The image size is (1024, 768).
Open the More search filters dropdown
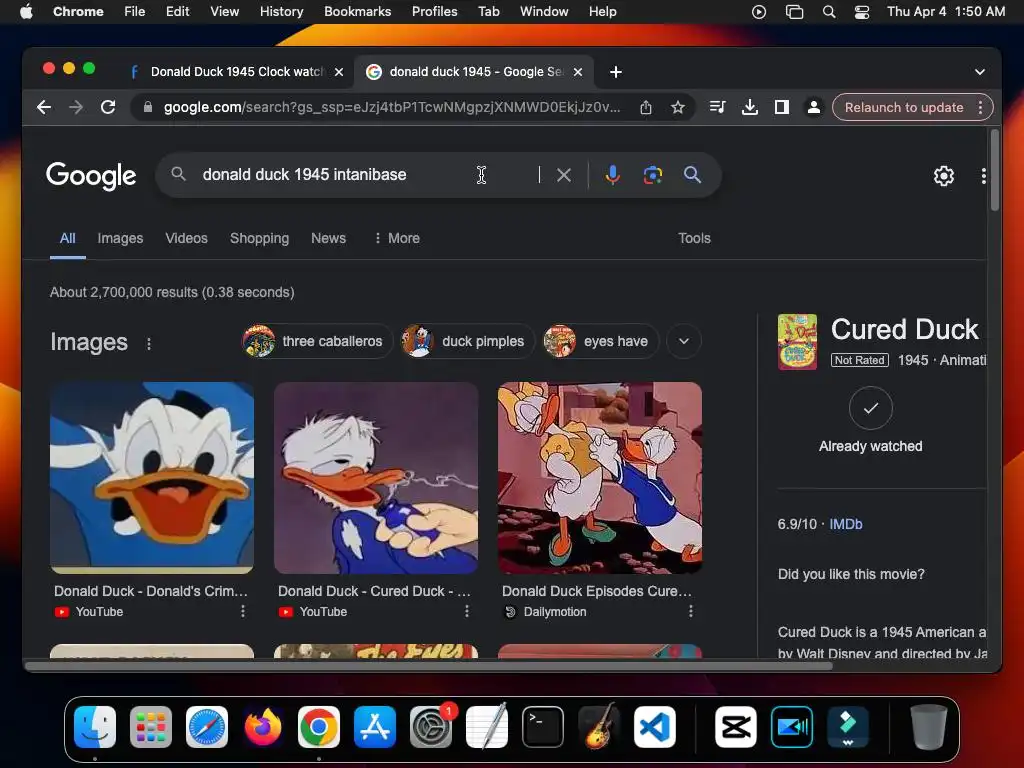click(396, 238)
